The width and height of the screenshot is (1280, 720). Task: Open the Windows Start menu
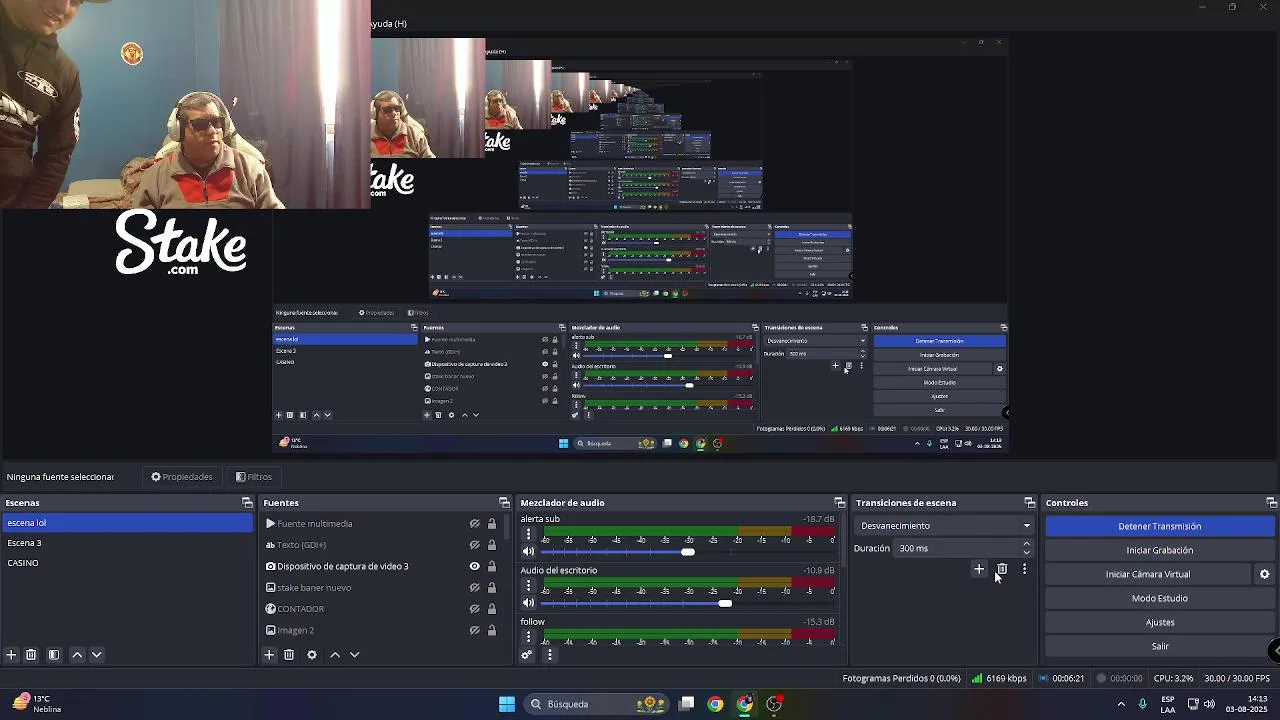coord(507,704)
